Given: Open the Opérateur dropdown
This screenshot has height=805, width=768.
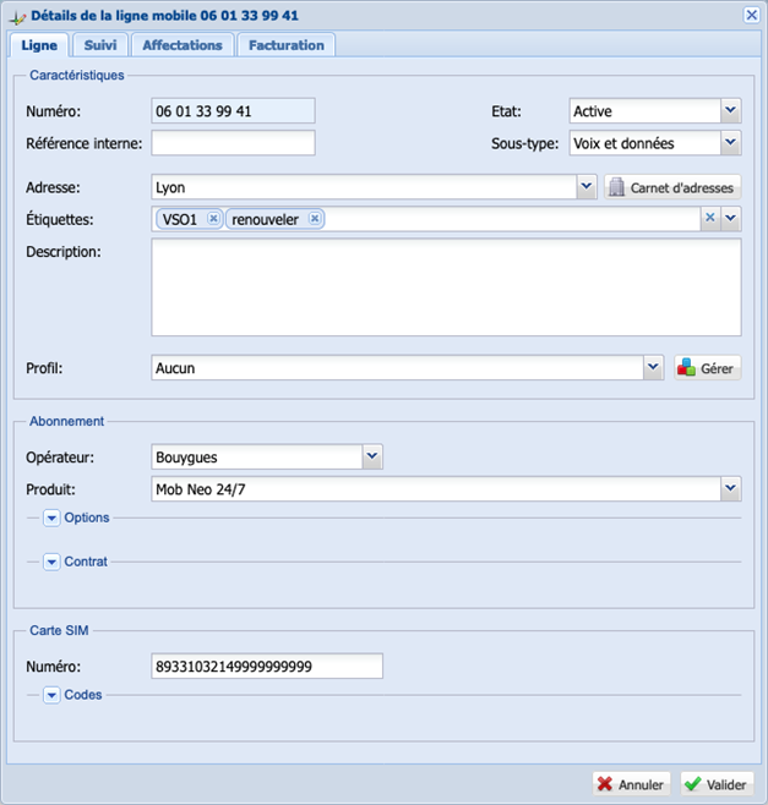Looking at the screenshot, I should 372,457.
